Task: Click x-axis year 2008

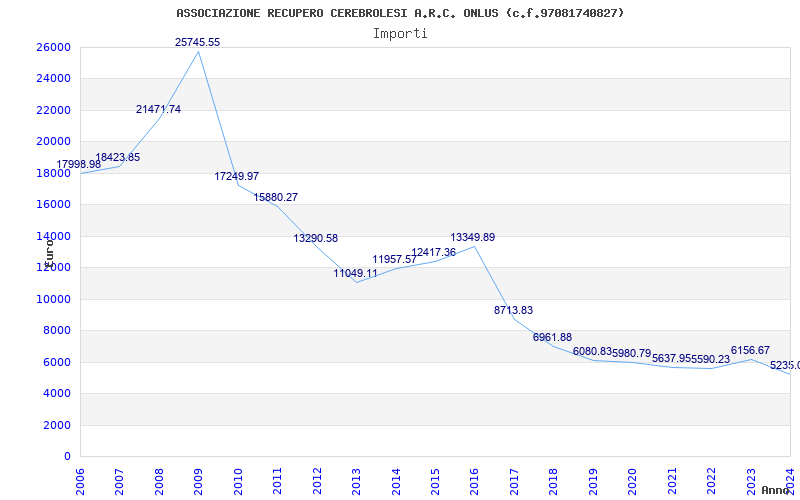Action: tap(159, 481)
